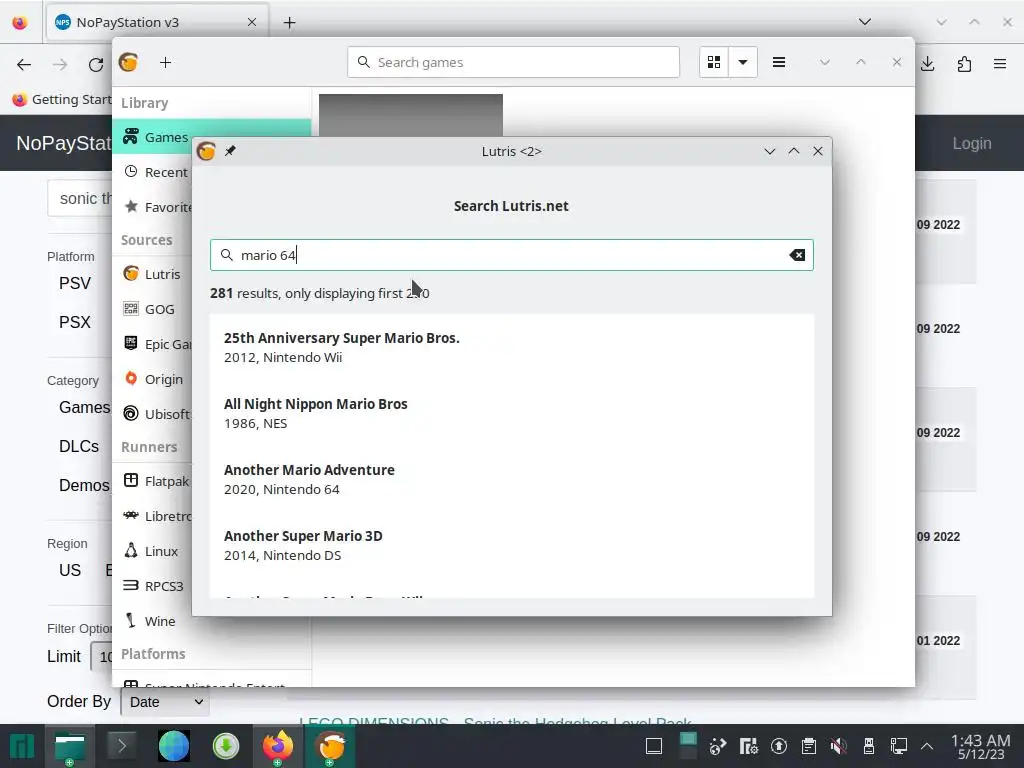Screen dimensions: 1024x768
Task: Go back in Firefox
Action: click(x=24, y=64)
